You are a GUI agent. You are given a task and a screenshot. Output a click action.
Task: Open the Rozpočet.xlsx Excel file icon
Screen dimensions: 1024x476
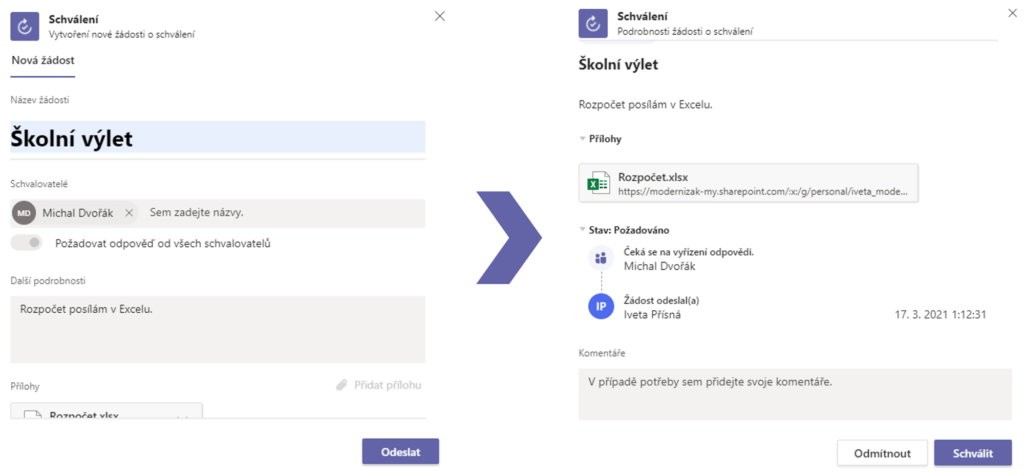point(598,182)
